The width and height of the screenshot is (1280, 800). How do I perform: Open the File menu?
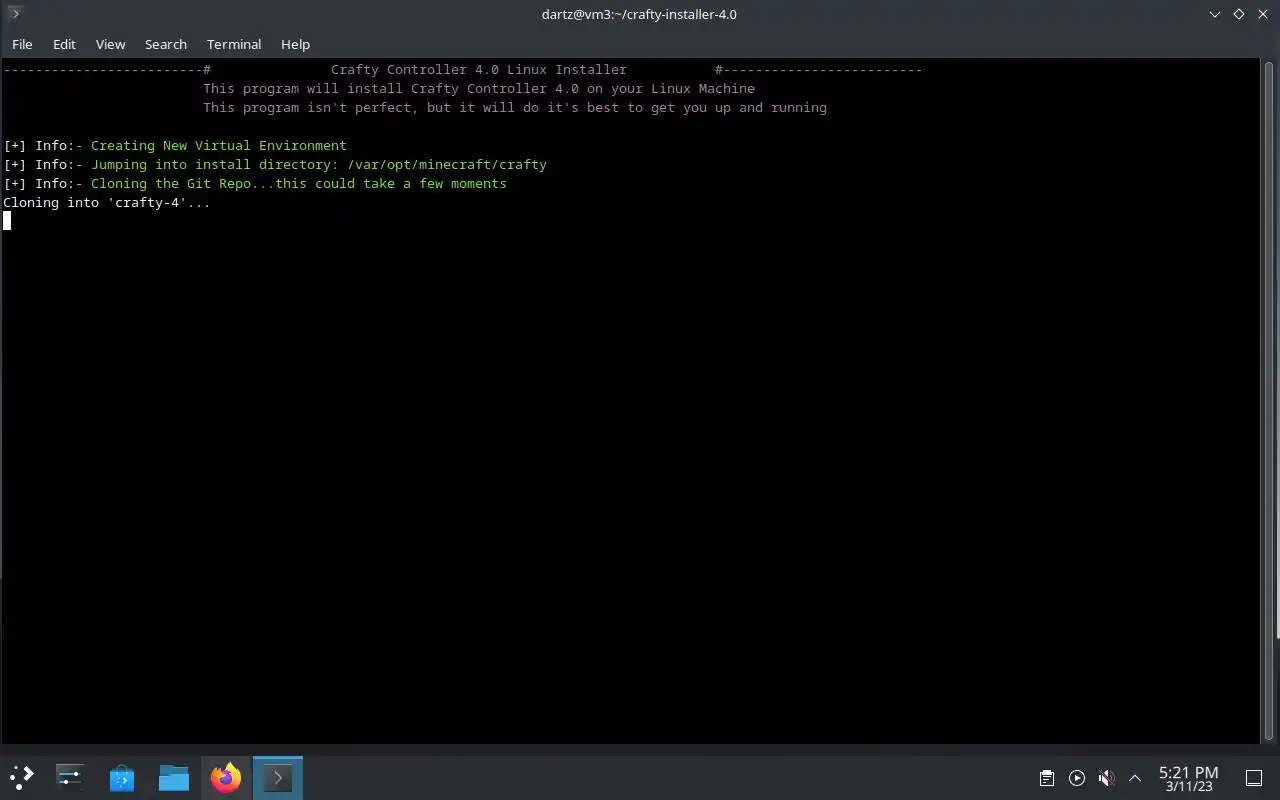22,44
